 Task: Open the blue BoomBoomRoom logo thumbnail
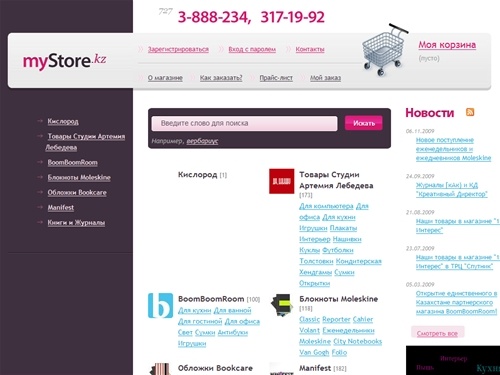[160, 305]
